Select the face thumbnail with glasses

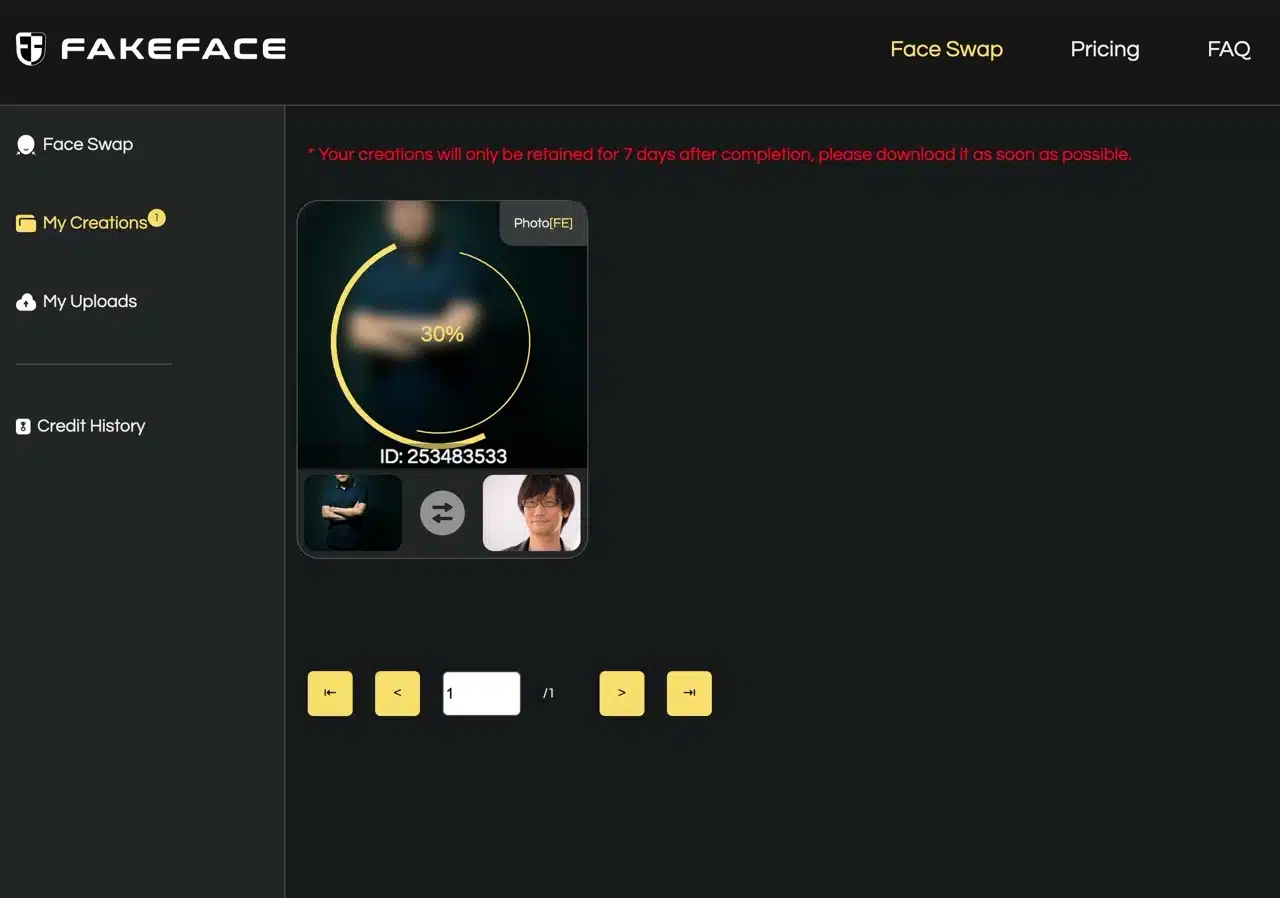tap(531, 513)
